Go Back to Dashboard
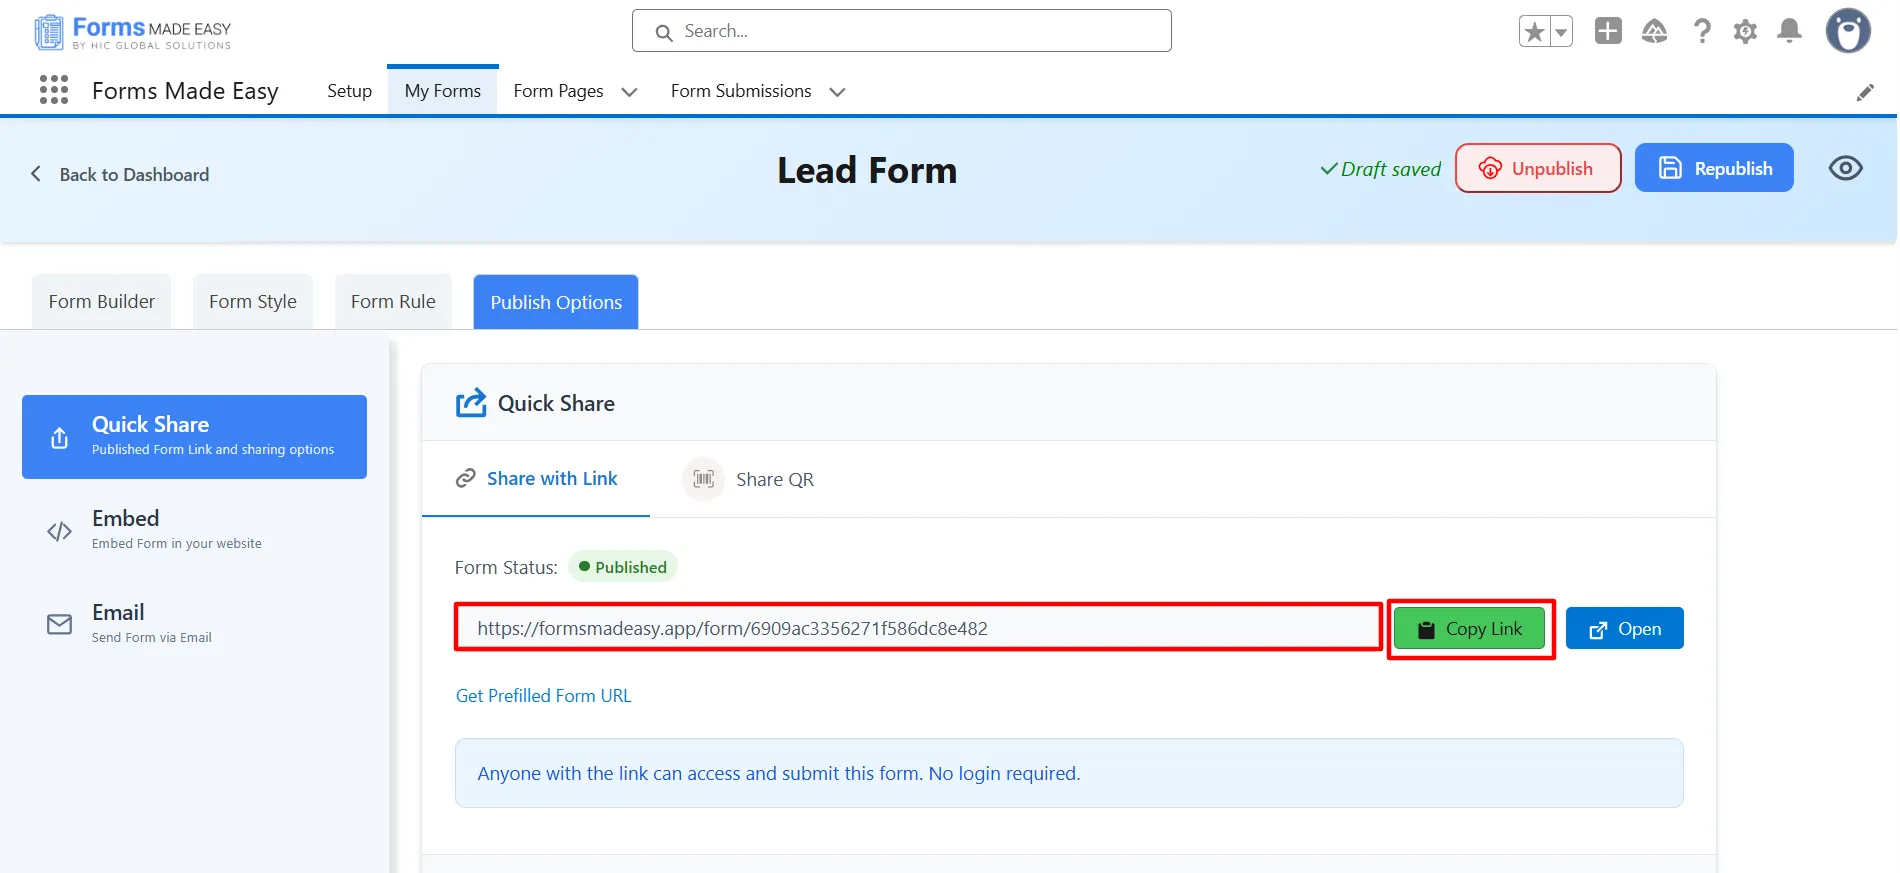Viewport: 1900px width, 873px height. click(120, 174)
